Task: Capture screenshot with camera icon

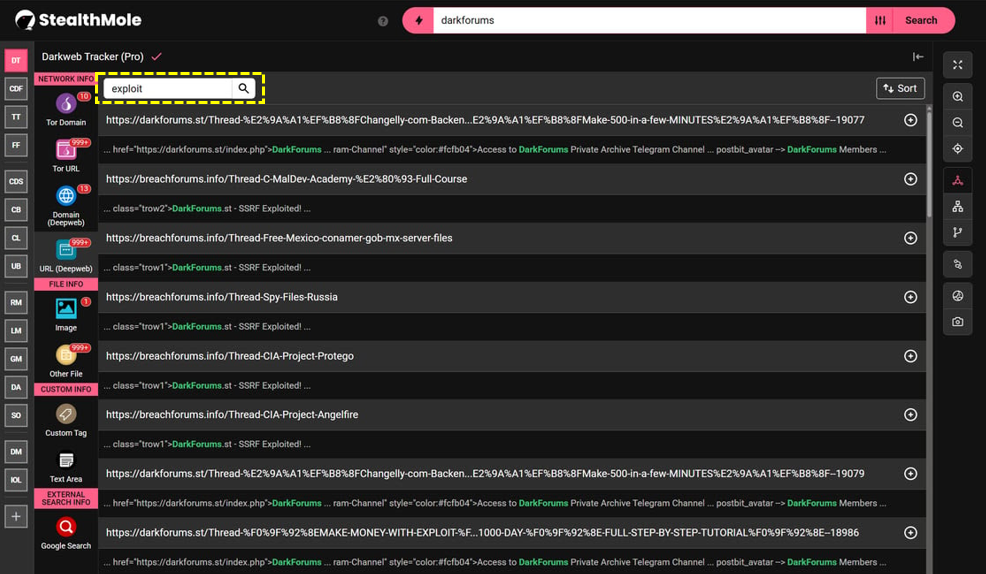Action: click(x=958, y=322)
